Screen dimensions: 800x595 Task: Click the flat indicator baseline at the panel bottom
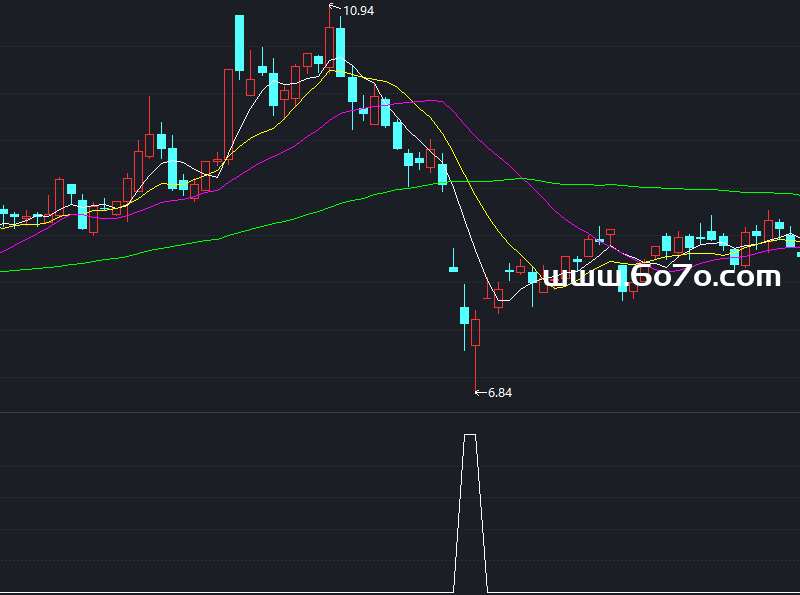click(200, 593)
